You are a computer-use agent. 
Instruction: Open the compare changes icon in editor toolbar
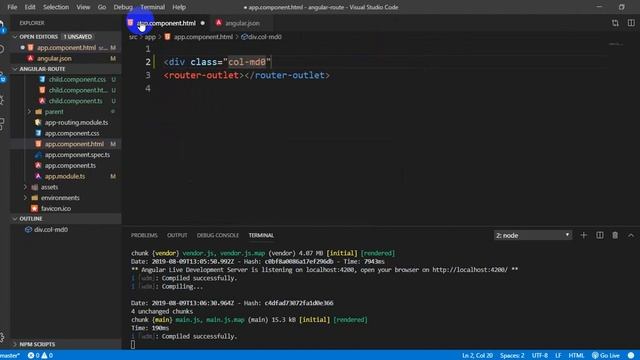point(615,23)
